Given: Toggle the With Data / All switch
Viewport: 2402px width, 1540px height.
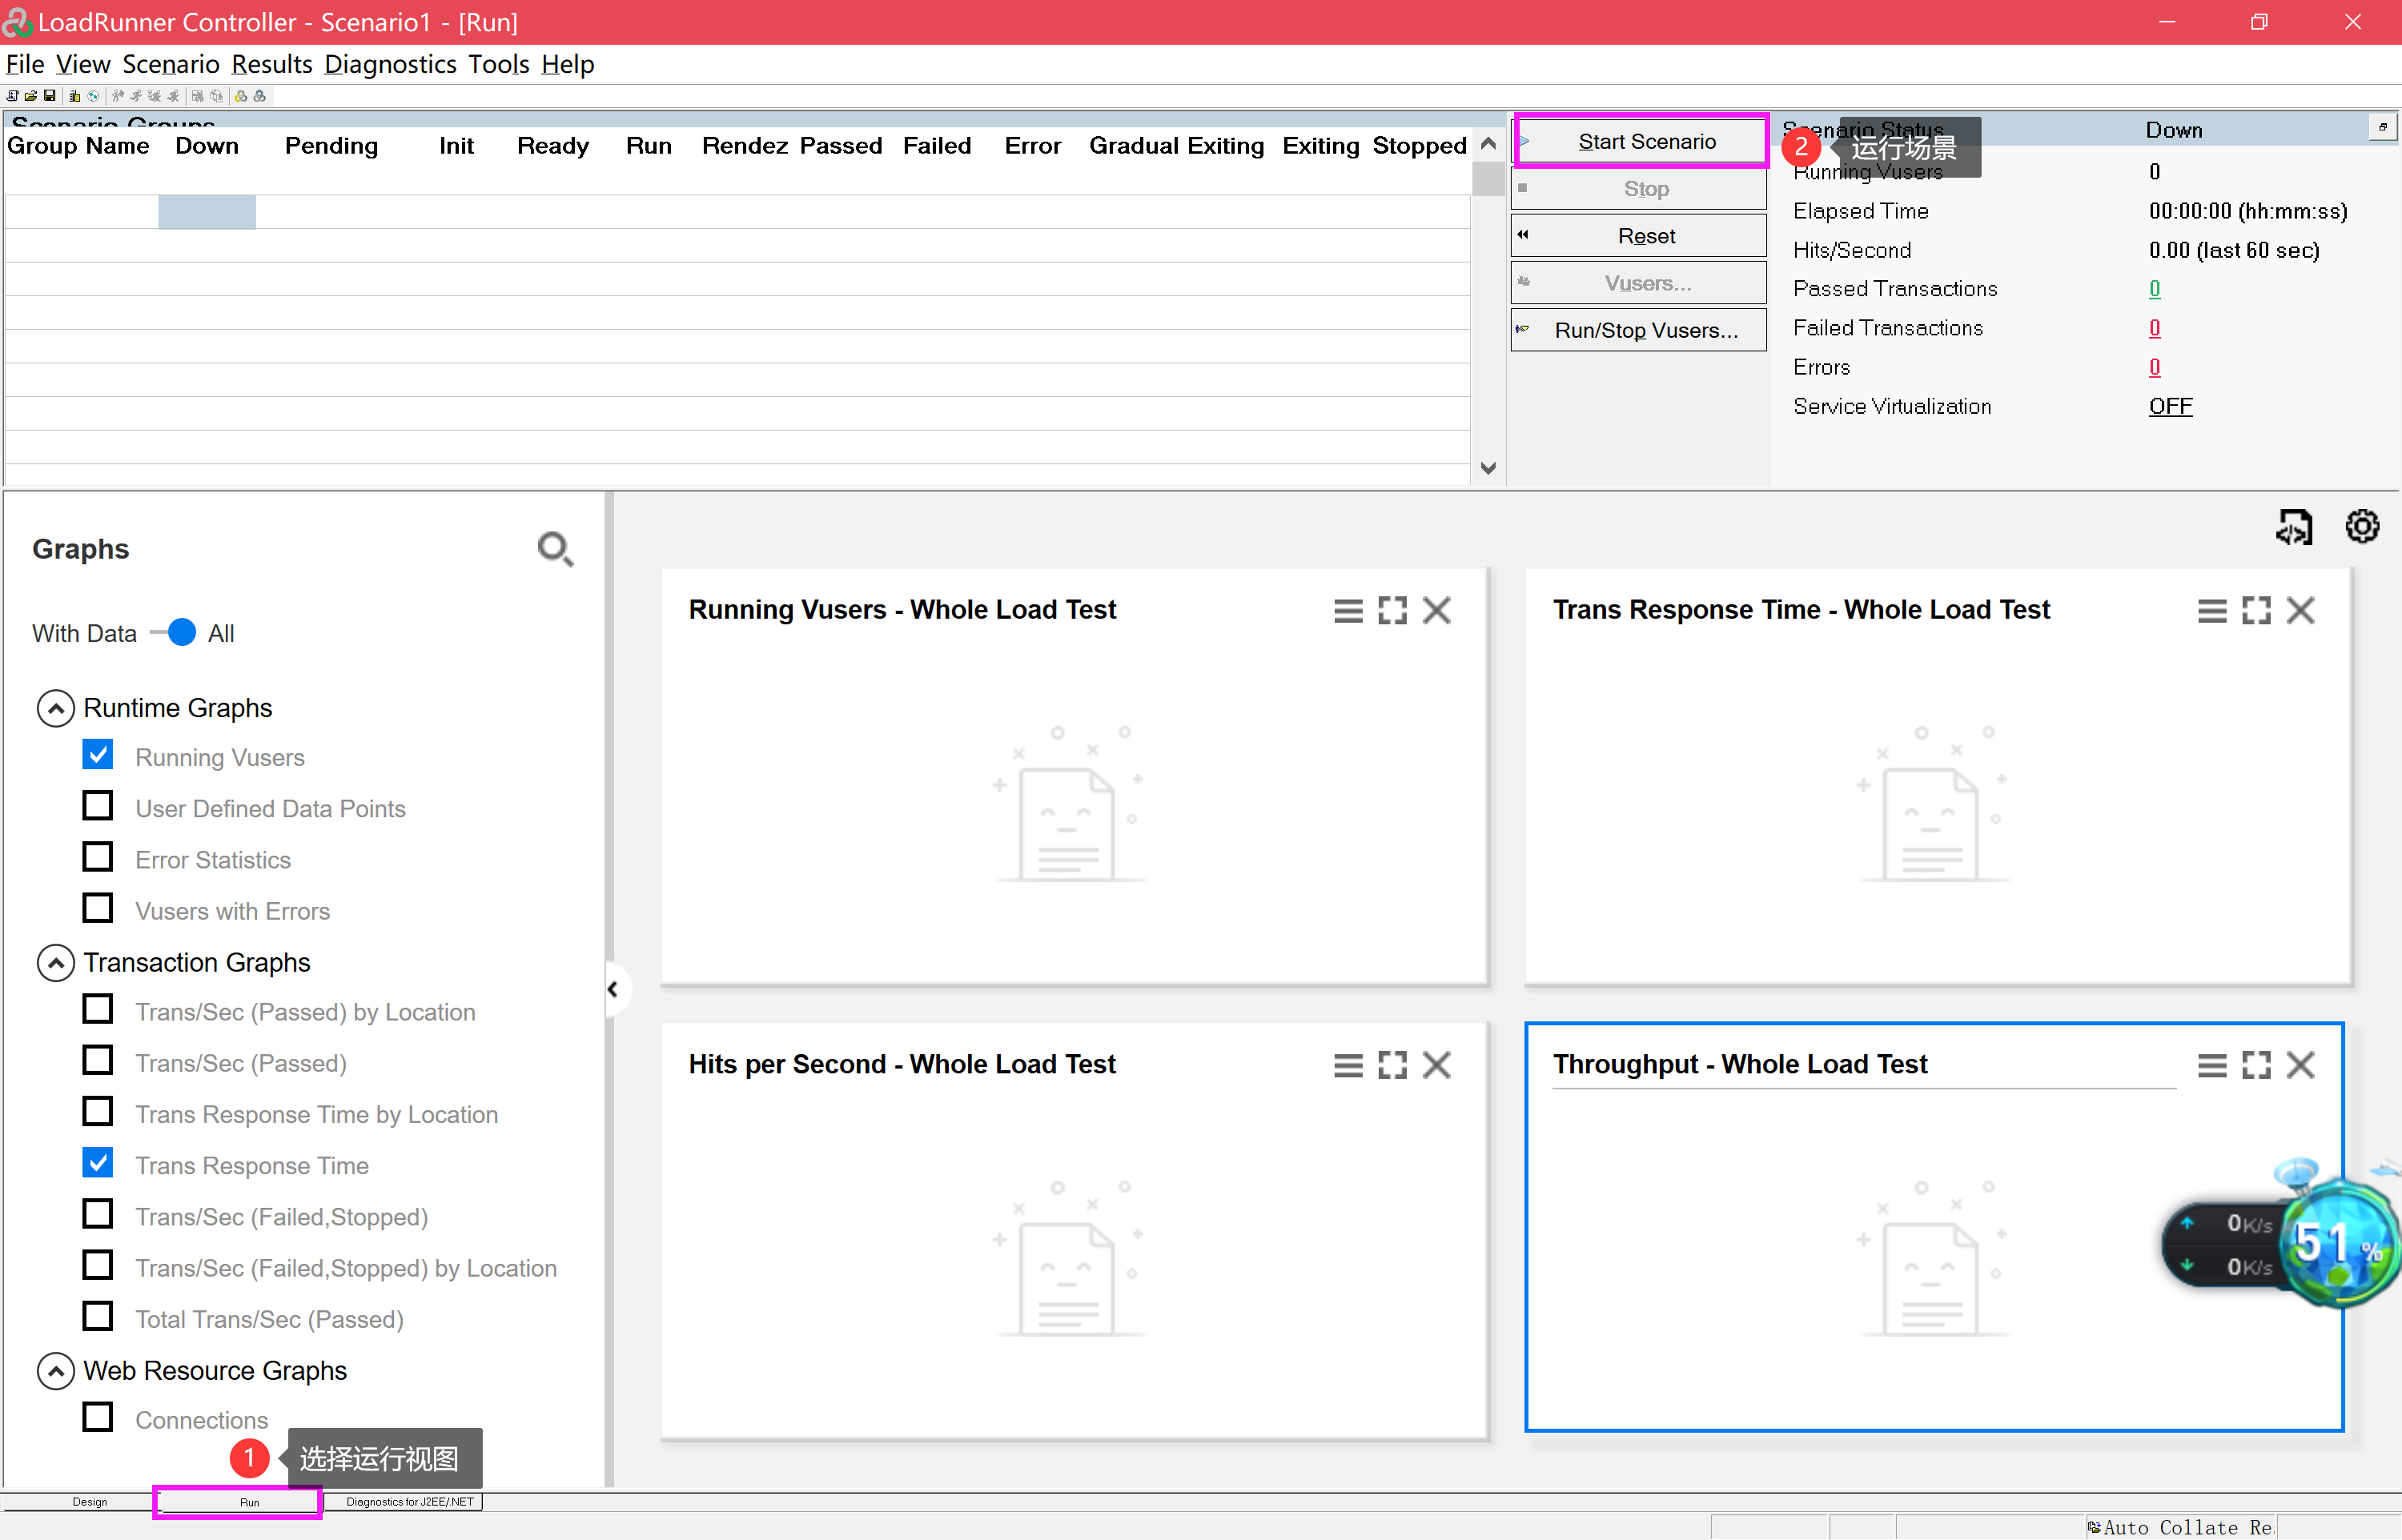Looking at the screenshot, I should [176, 633].
